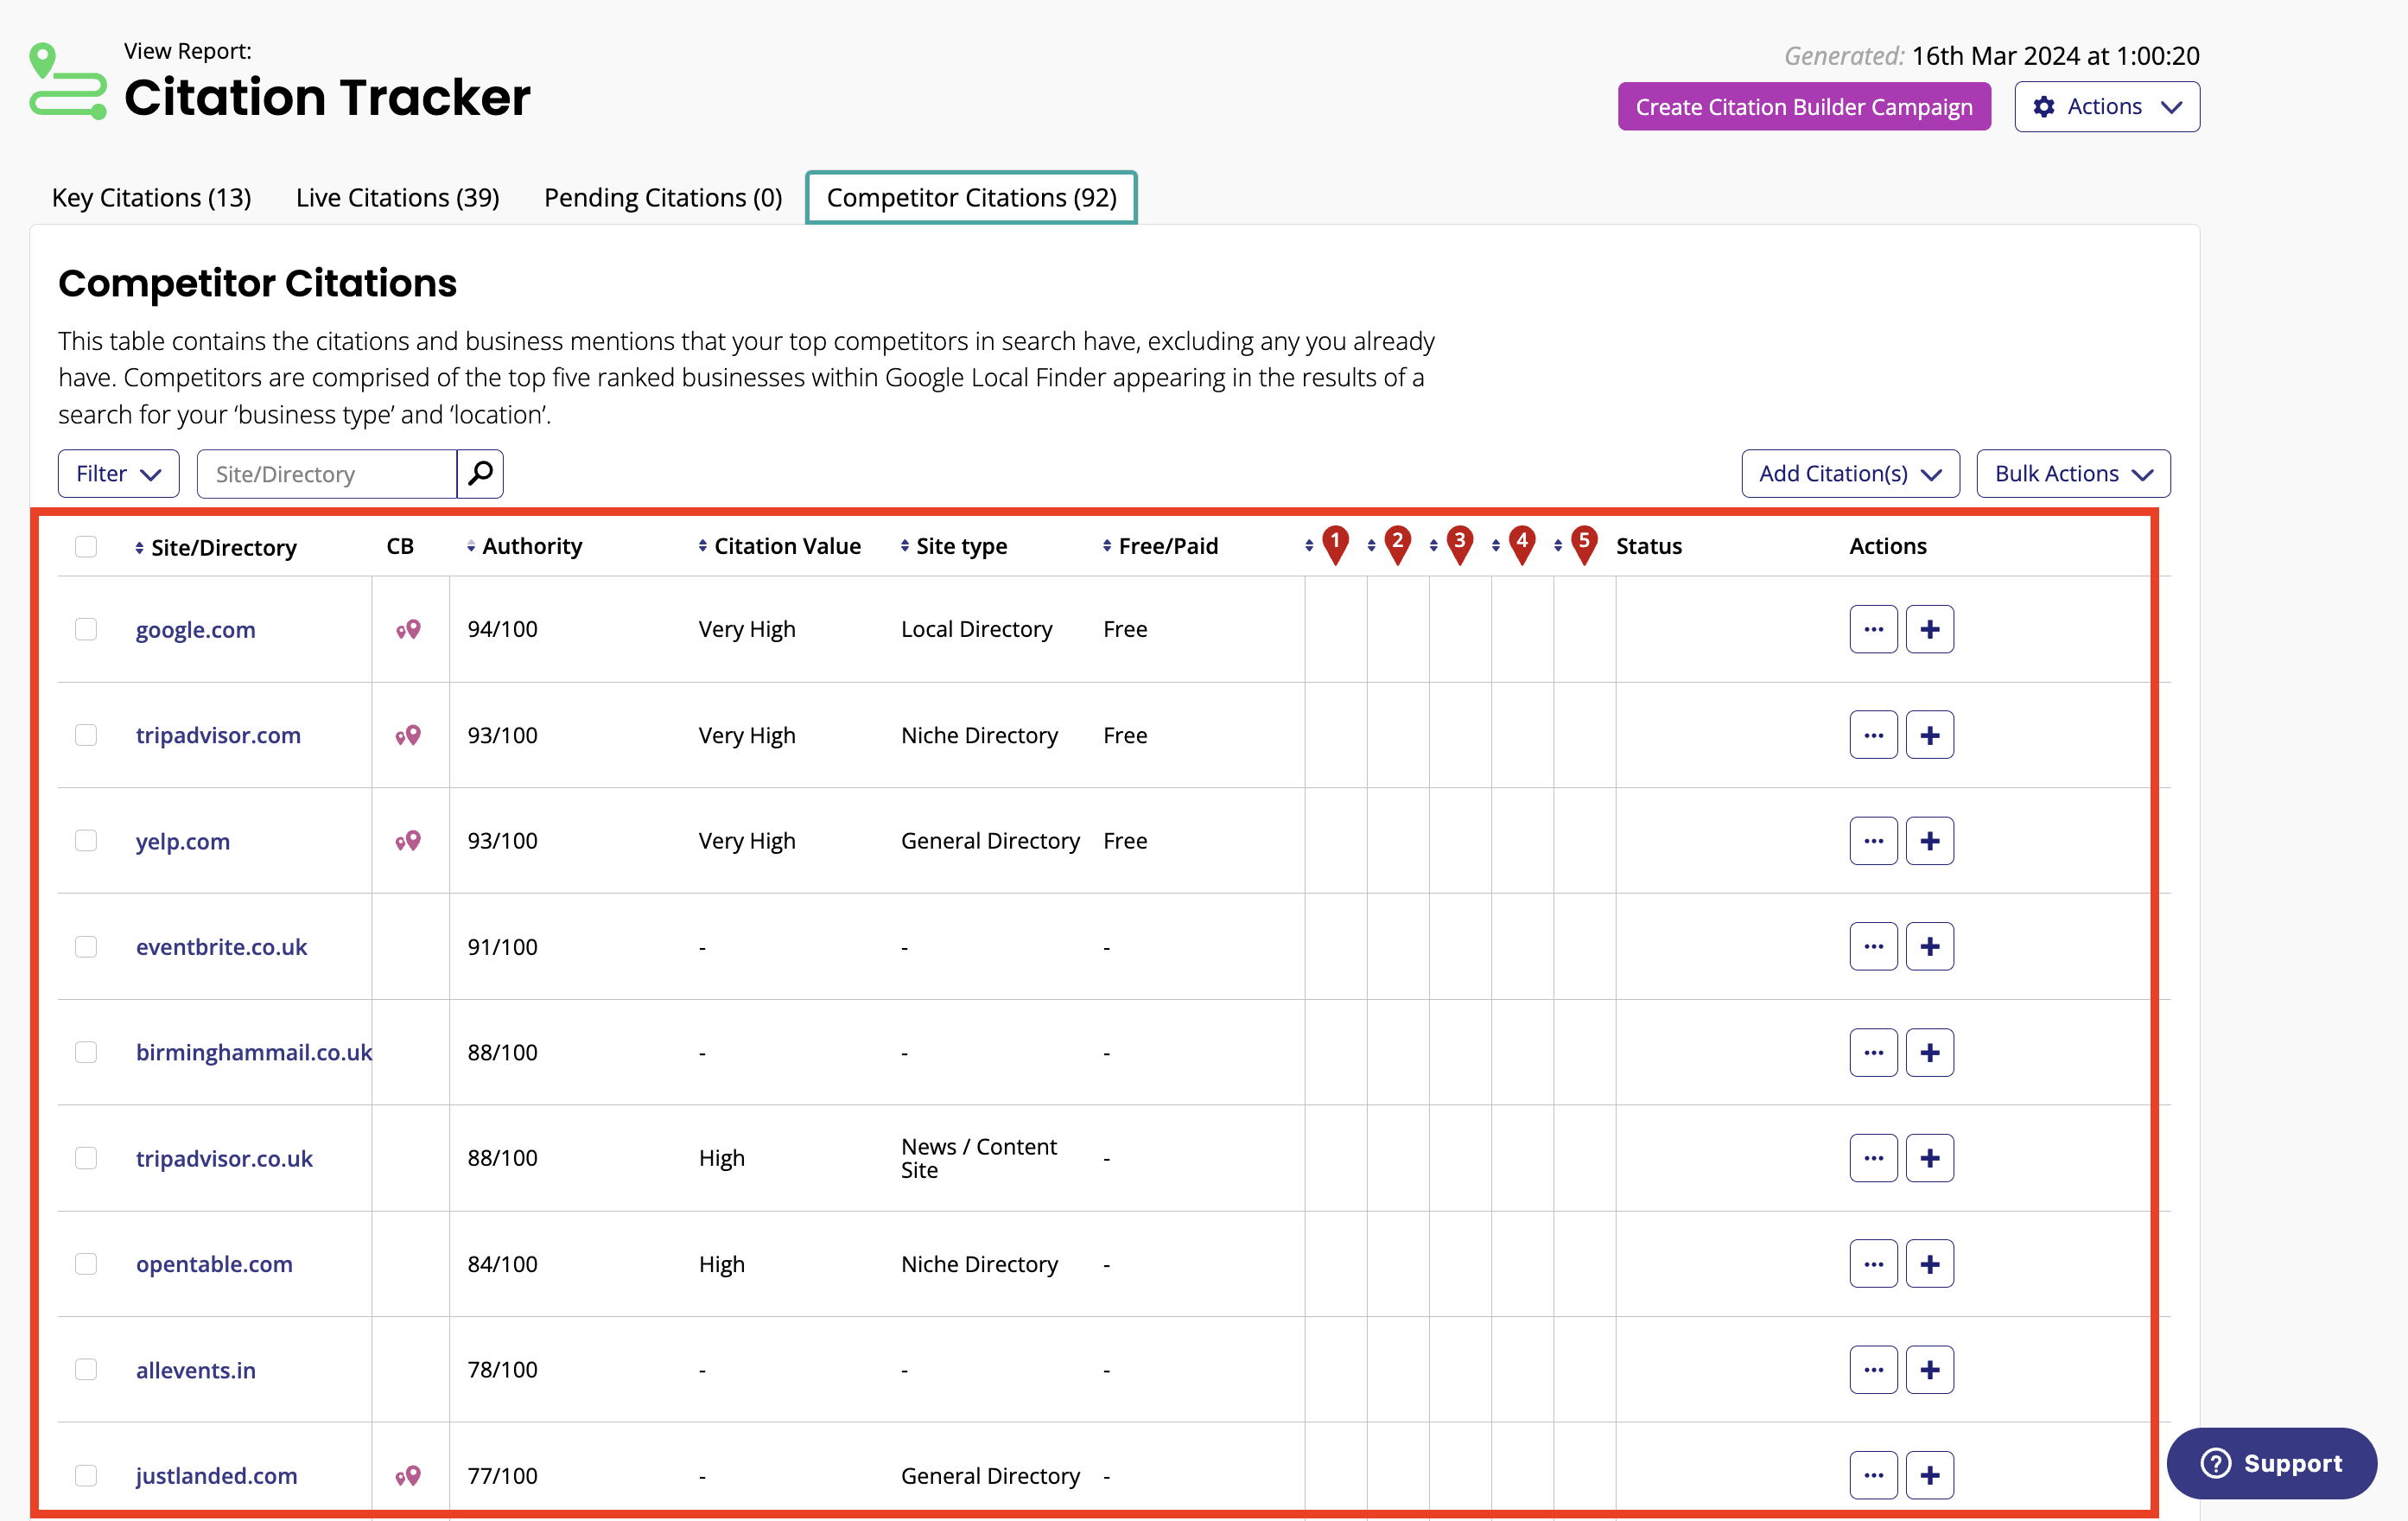Switch to Live Citations (39) tab
The width and height of the screenshot is (2408, 1521).
[398, 197]
